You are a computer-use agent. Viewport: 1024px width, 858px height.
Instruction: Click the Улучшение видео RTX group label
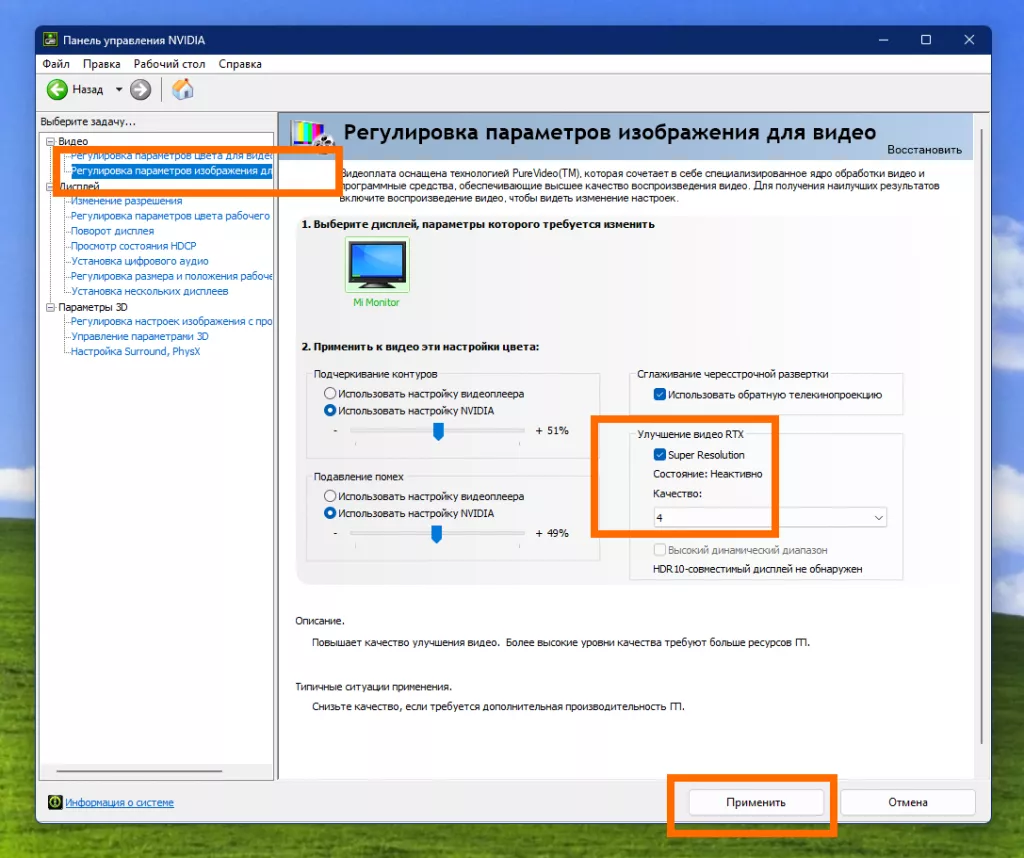pos(690,434)
